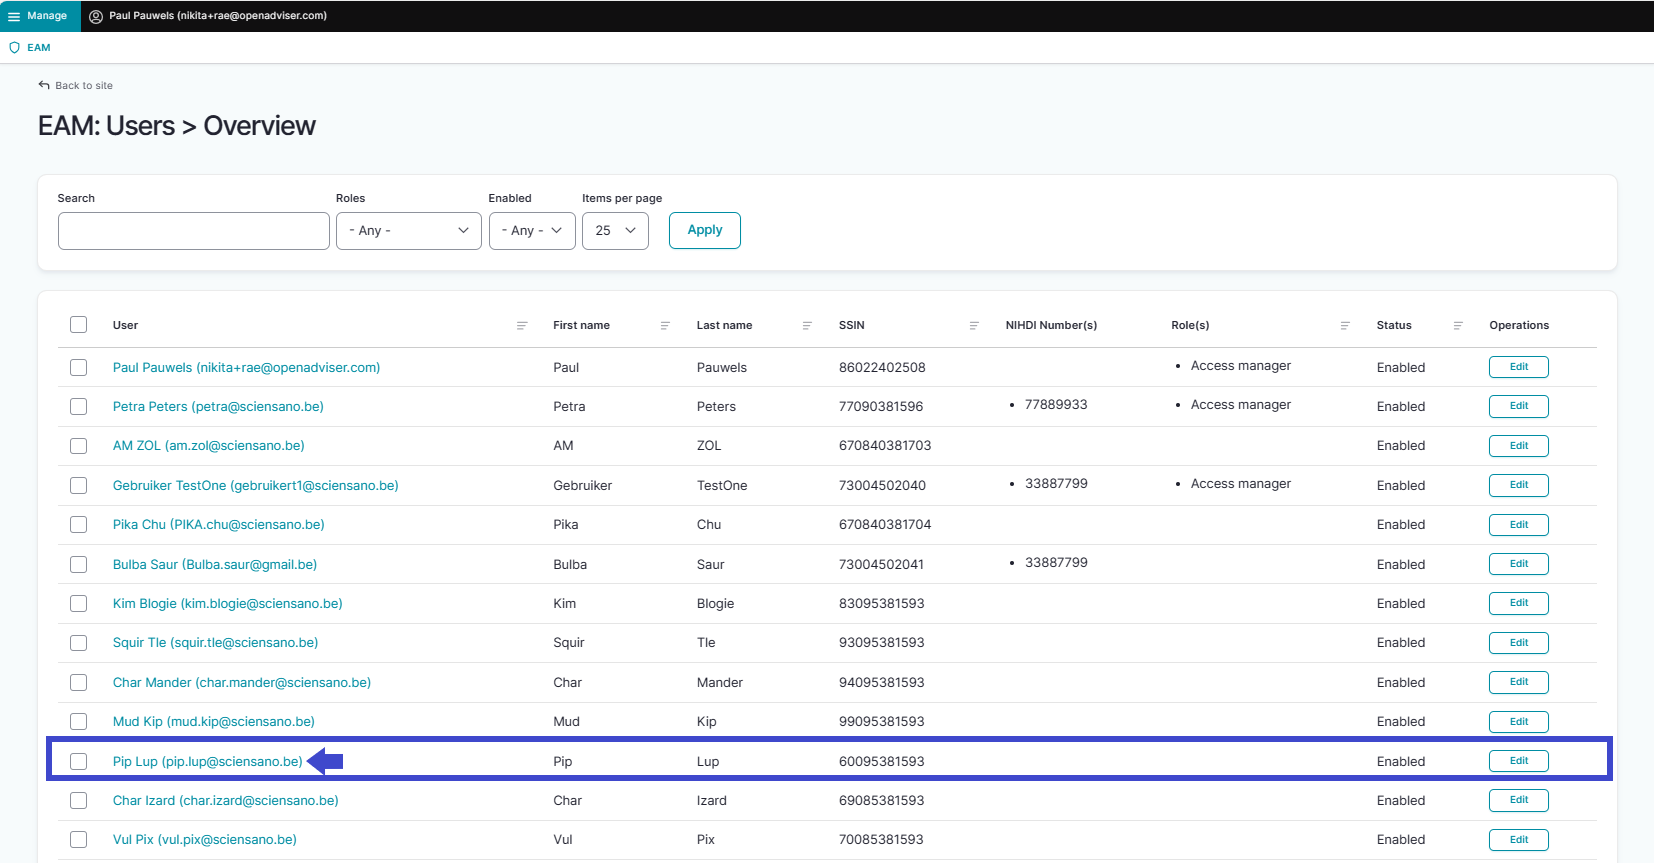Screen dimensions: 1654x863
Task: Sort by Status column icon
Action: point(1458,326)
